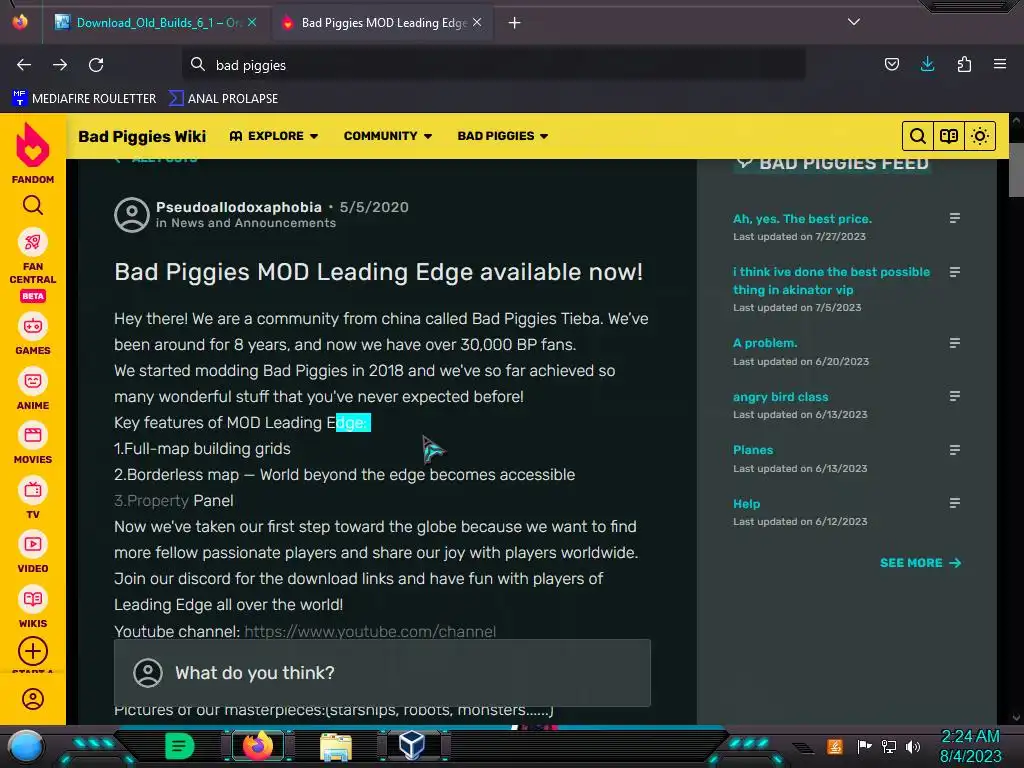Open Movies in the Fandom sidebar
This screenshot has width=1024, height=768.
(33, 444)
